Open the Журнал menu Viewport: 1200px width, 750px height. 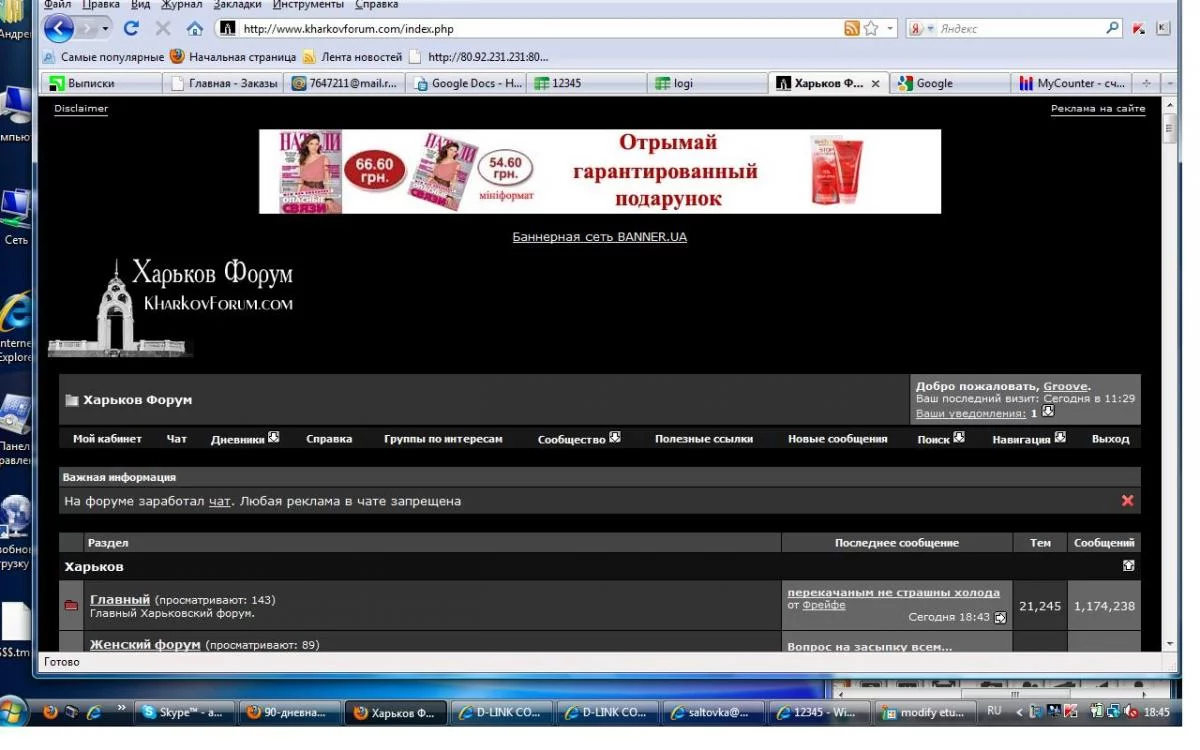(x=182, y=5)
